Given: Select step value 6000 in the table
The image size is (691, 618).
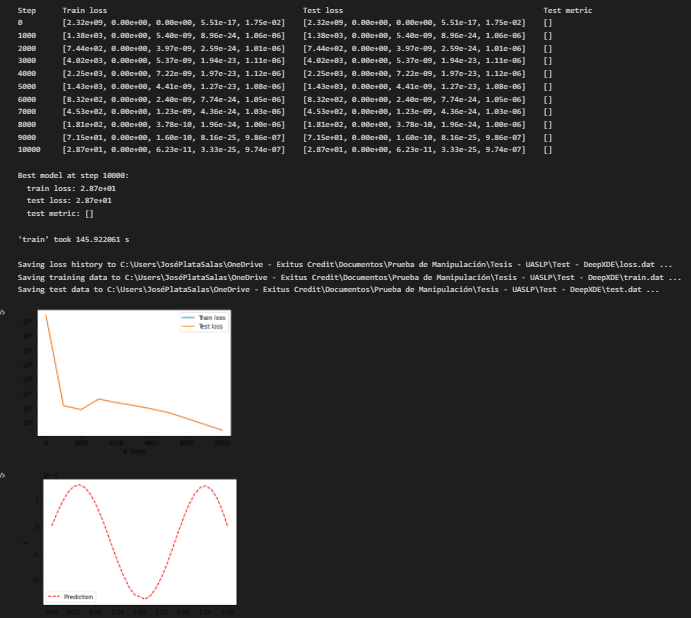Looking at the screenshot, I should [x=27, y=100].
